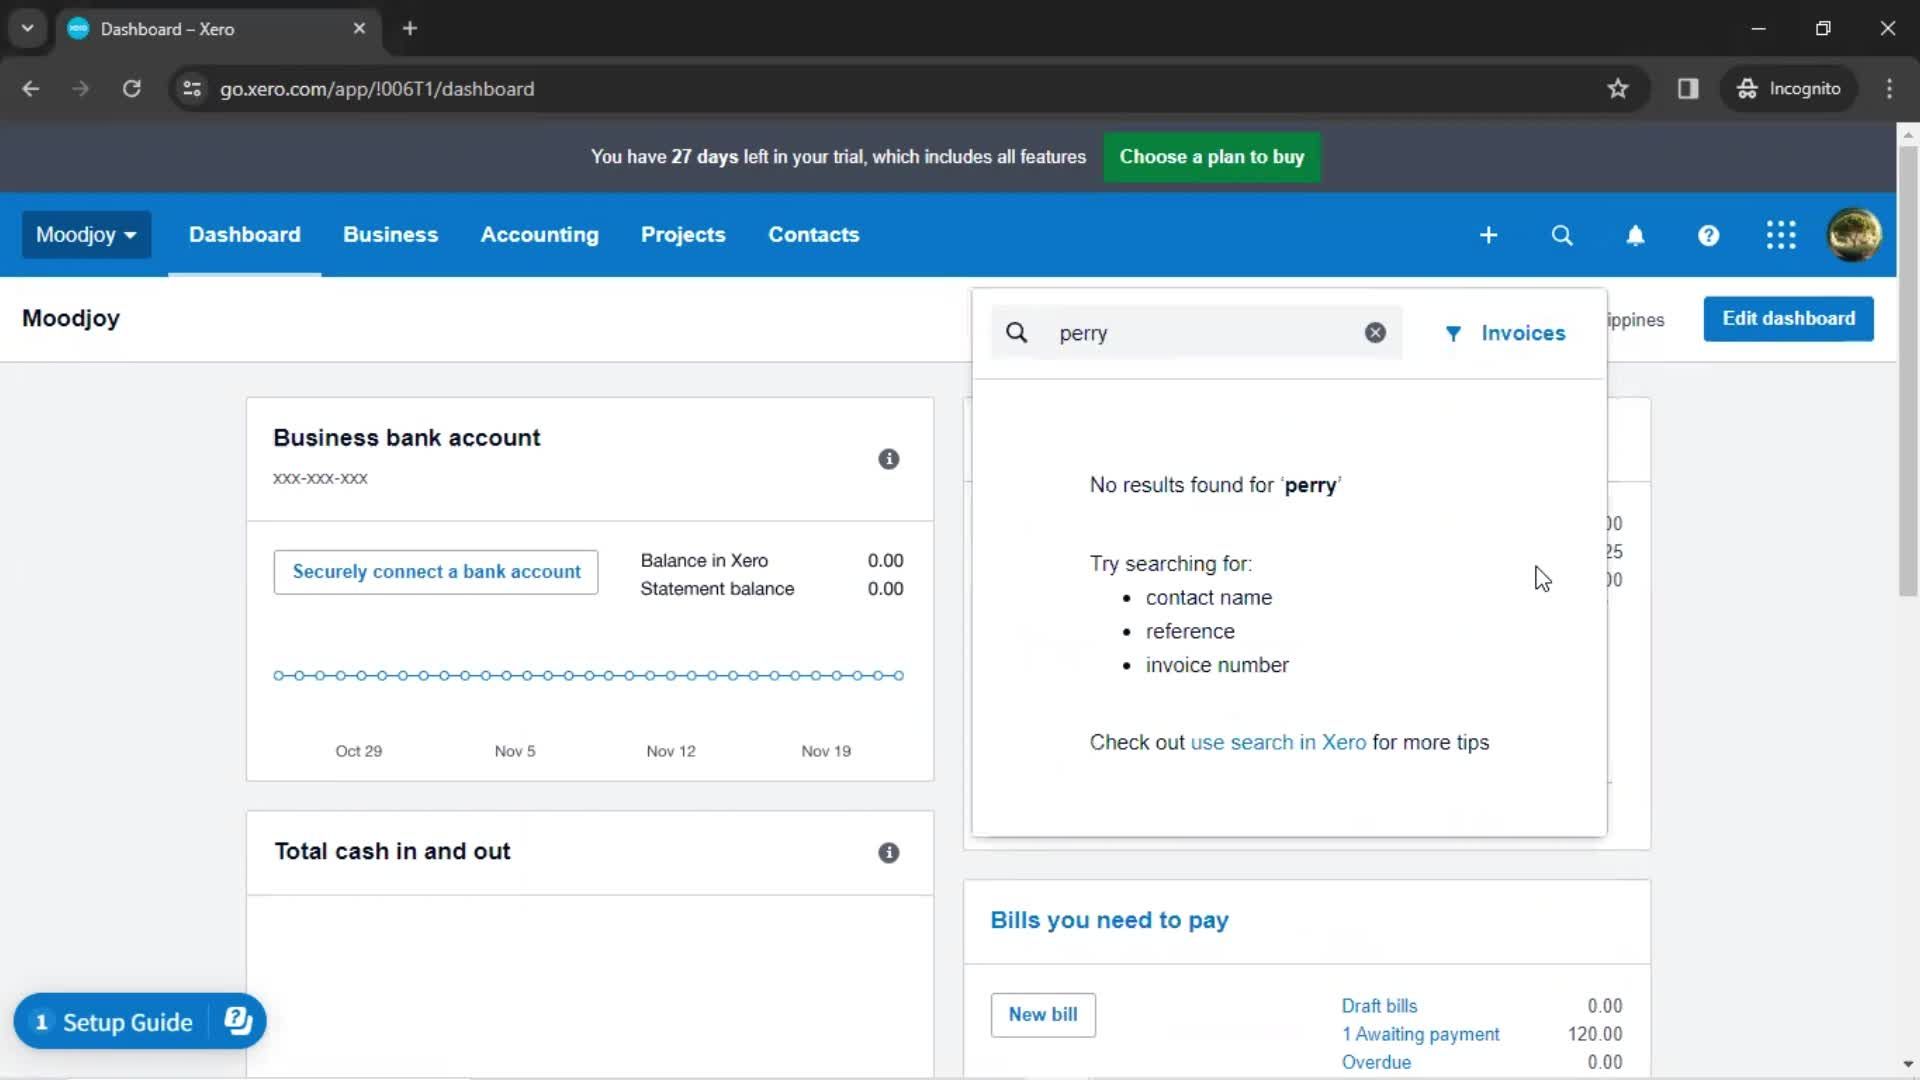Click the magnifier inside the search box
Image resolution: width=1920 pixels, height=1080 pixels.
1016,333
